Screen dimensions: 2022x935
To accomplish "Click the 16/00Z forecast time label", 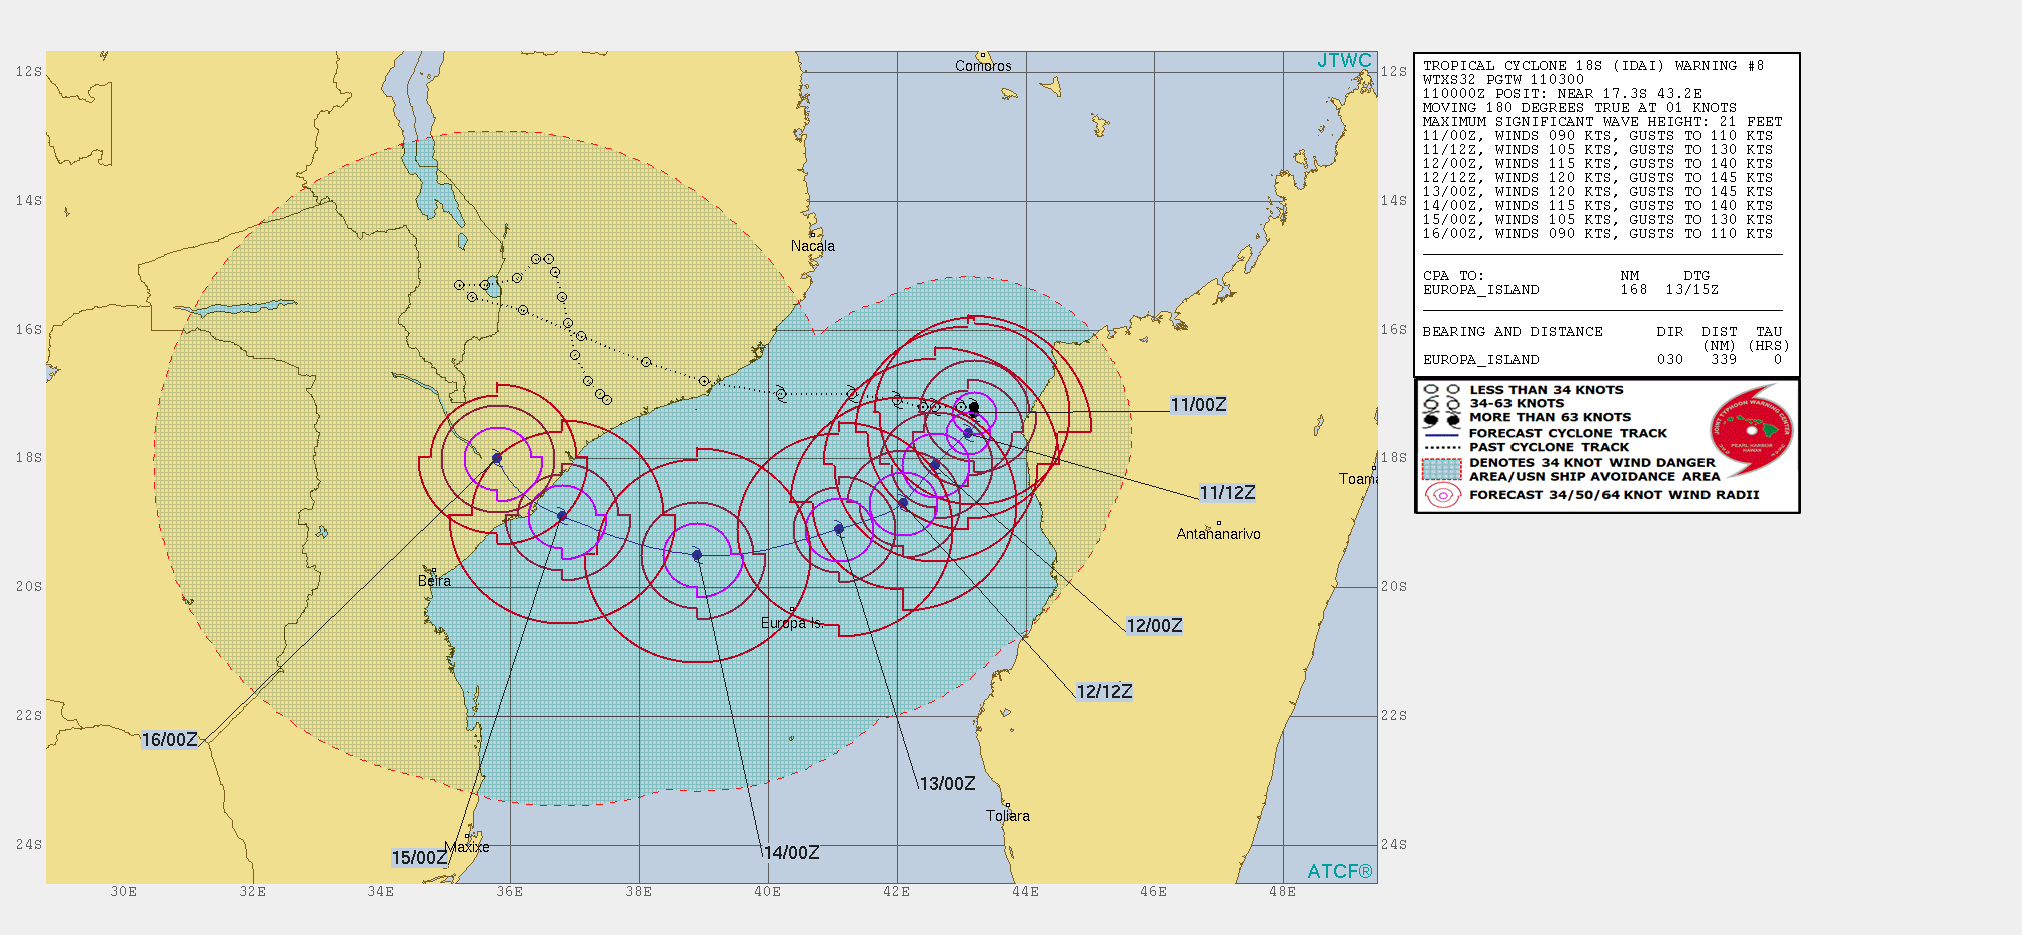I will point(169,740).
